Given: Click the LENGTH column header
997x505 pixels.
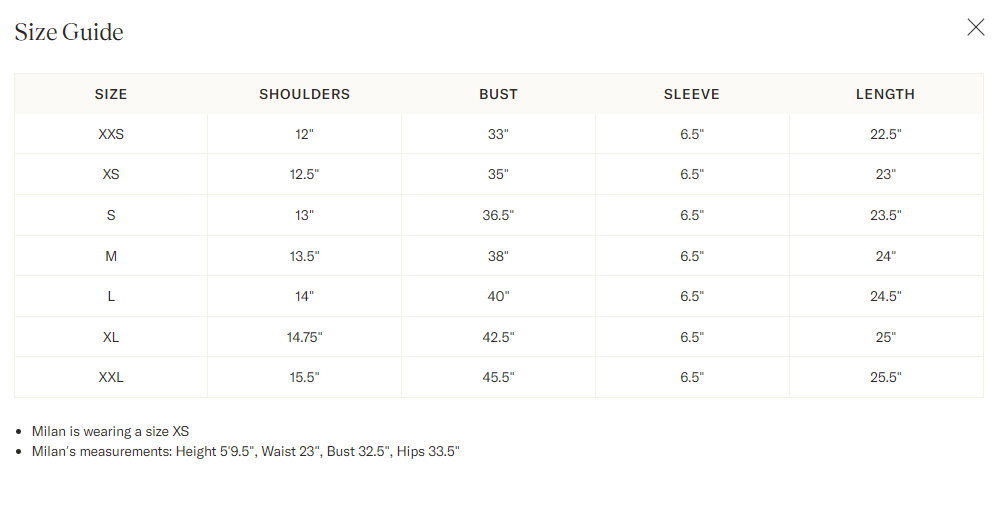Looking at the screenshot, I should (x=885, y=94).
